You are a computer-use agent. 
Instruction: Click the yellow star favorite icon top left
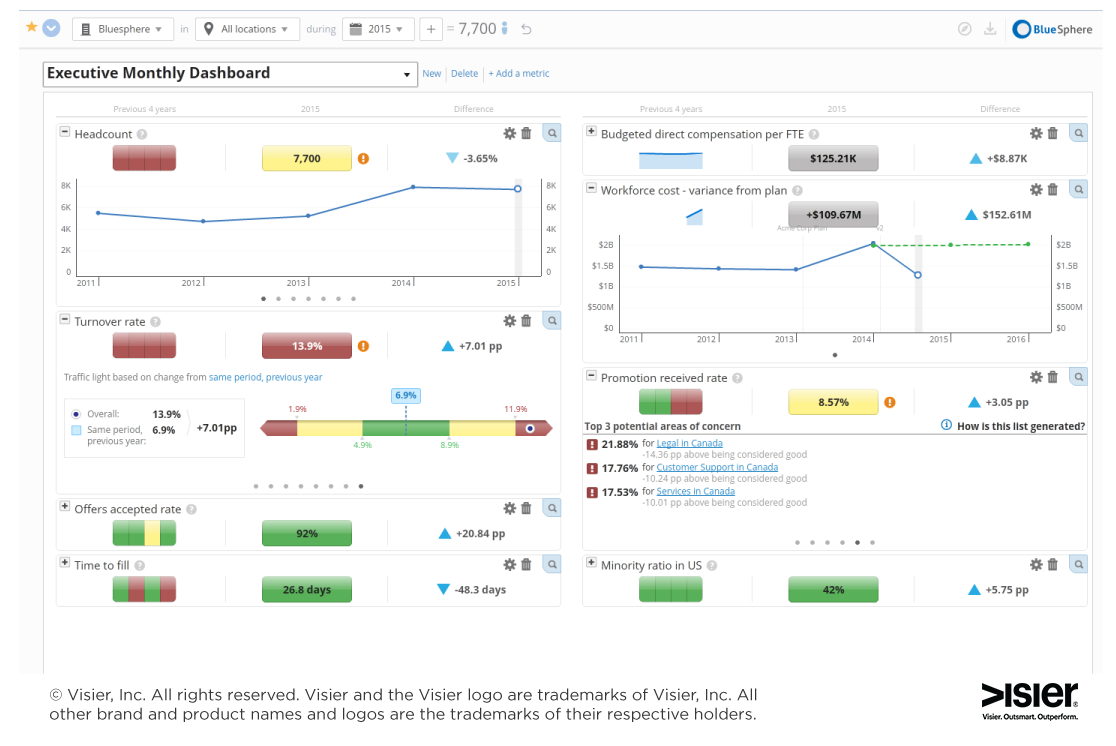pos(30,28)
